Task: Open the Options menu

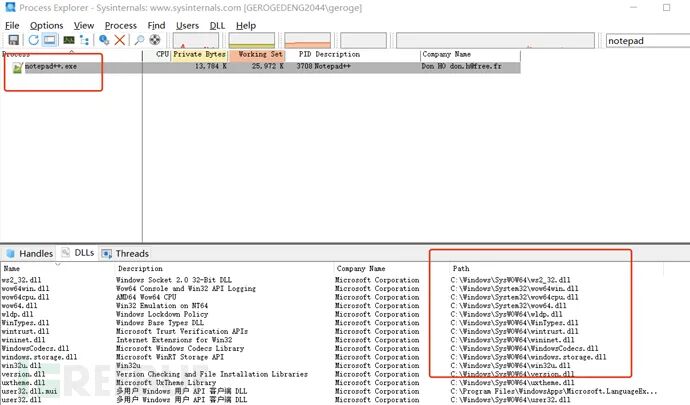Action: coord(47,26)
